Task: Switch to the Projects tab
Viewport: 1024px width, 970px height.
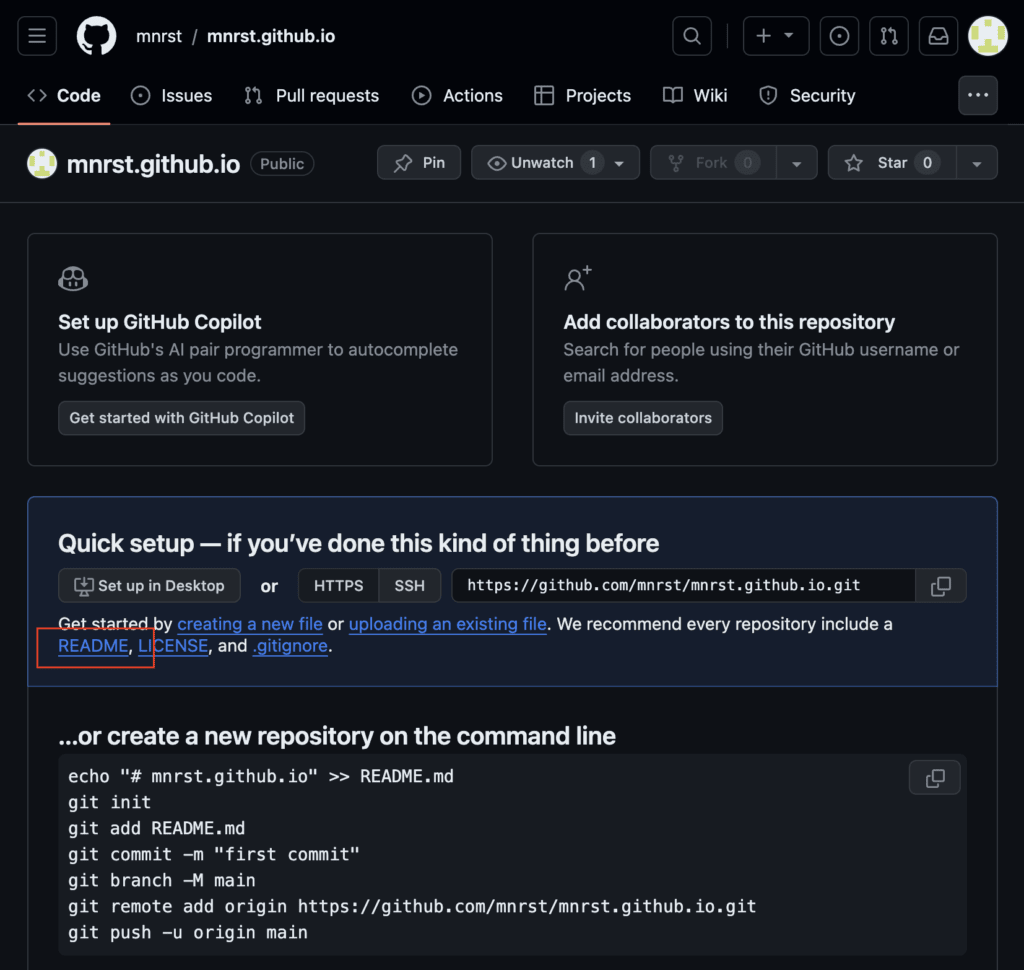Action: (x=583, y=95)
